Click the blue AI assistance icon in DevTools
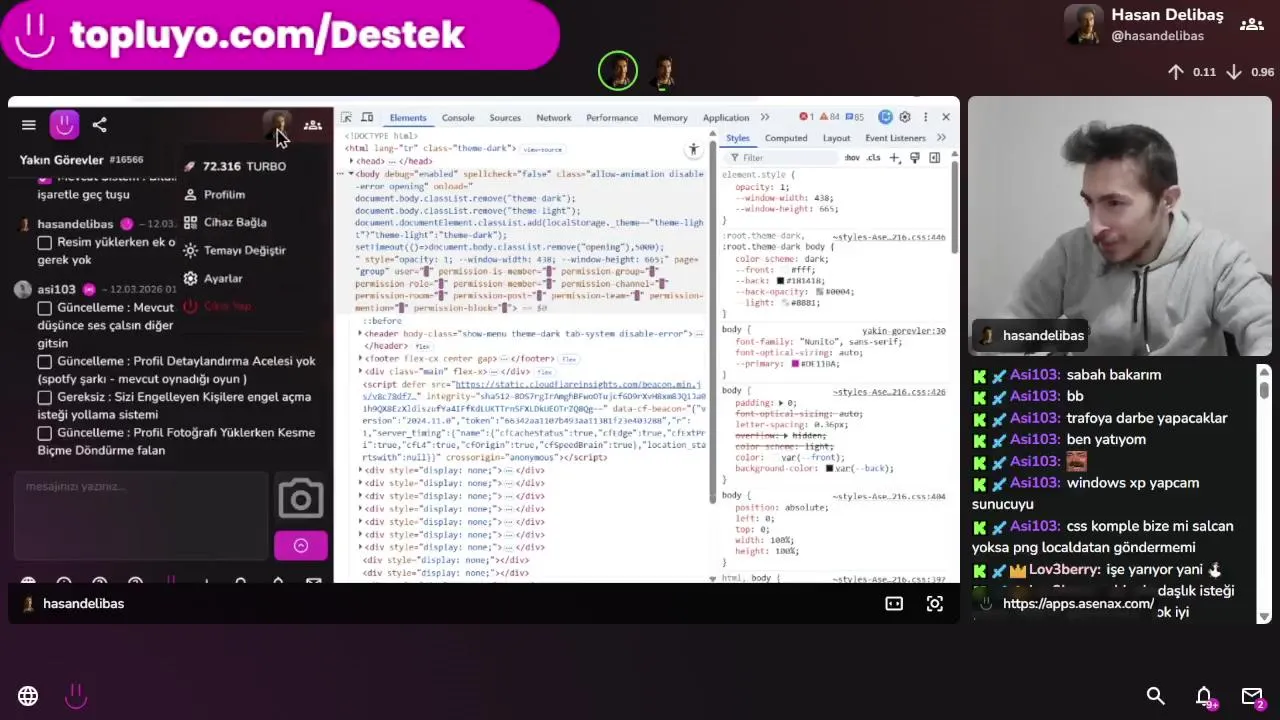Viewport: 1280px width, 720px height. coord(885,117)
